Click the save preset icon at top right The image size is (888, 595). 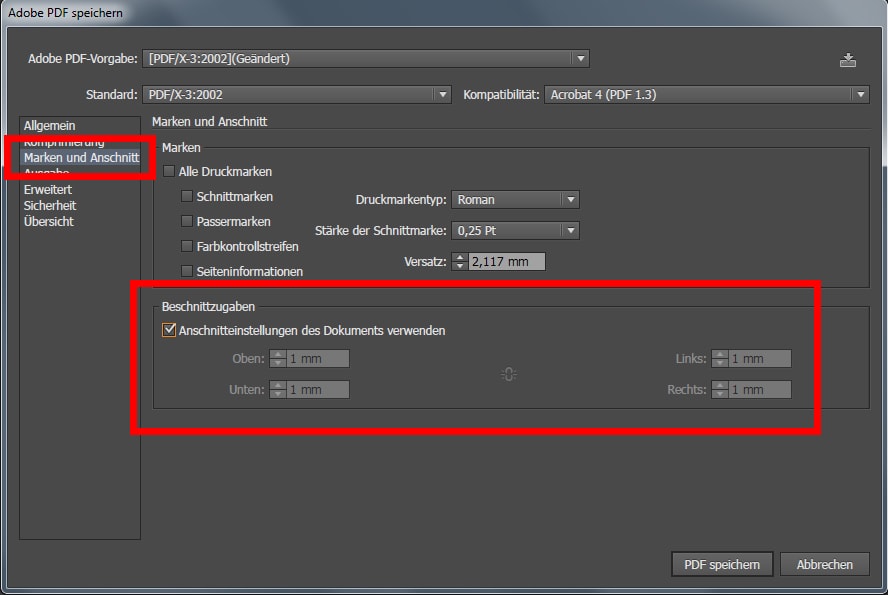tap(848, 59)
